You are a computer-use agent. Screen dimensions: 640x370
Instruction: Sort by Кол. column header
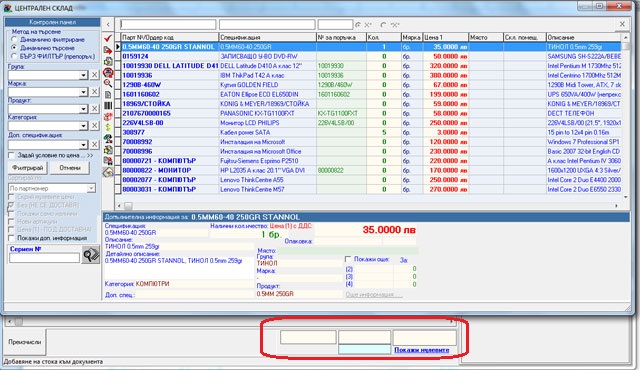tap(383, 38)
